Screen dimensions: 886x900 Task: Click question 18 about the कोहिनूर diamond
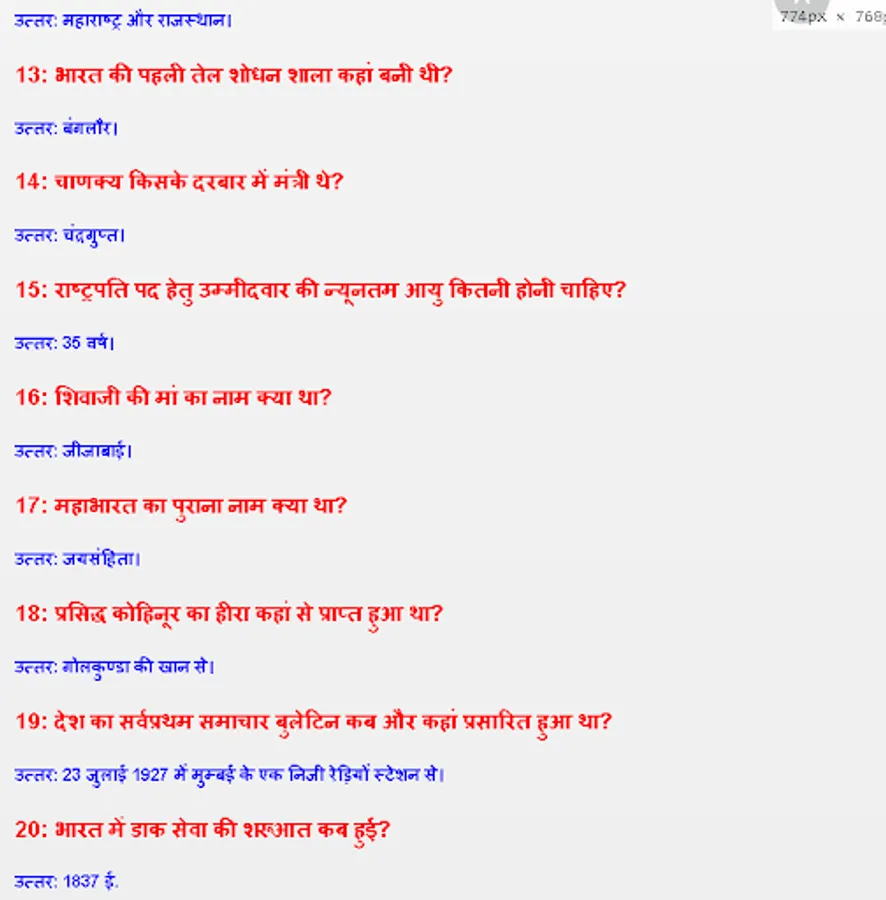229,614
